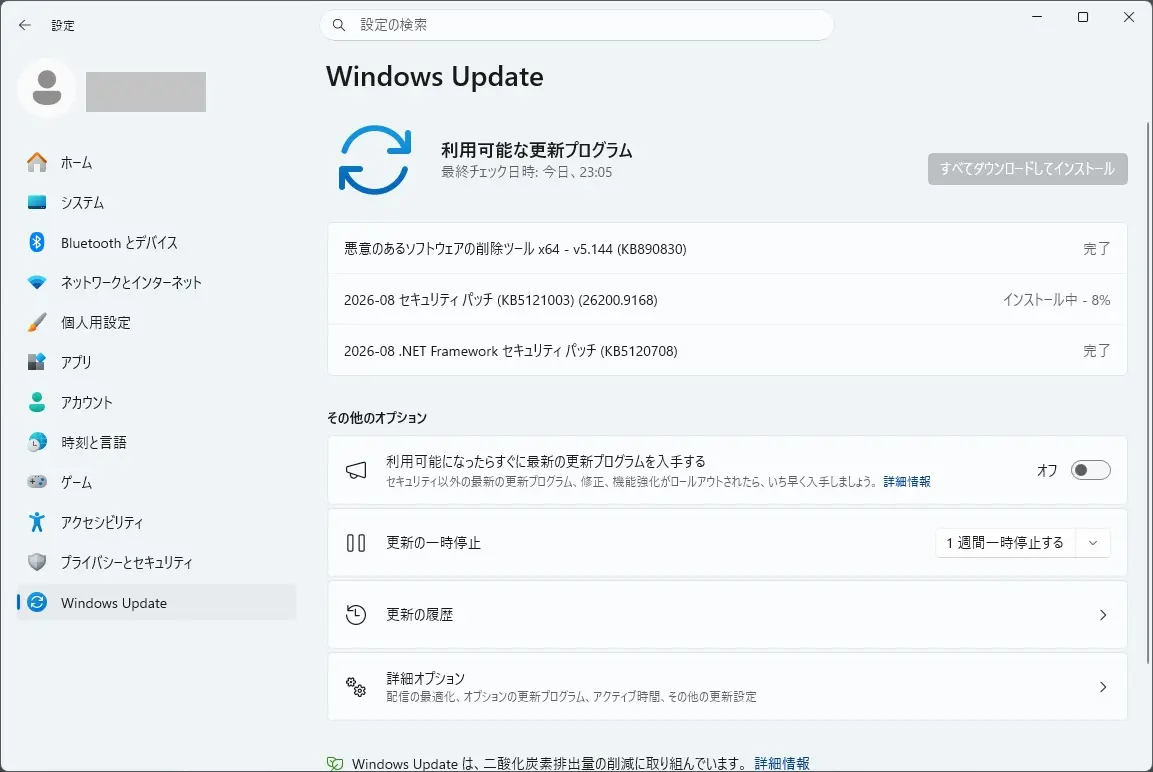The image size is (1153, 772).
Task: Click the Gaming controller icon
Action: pos(37,482)
